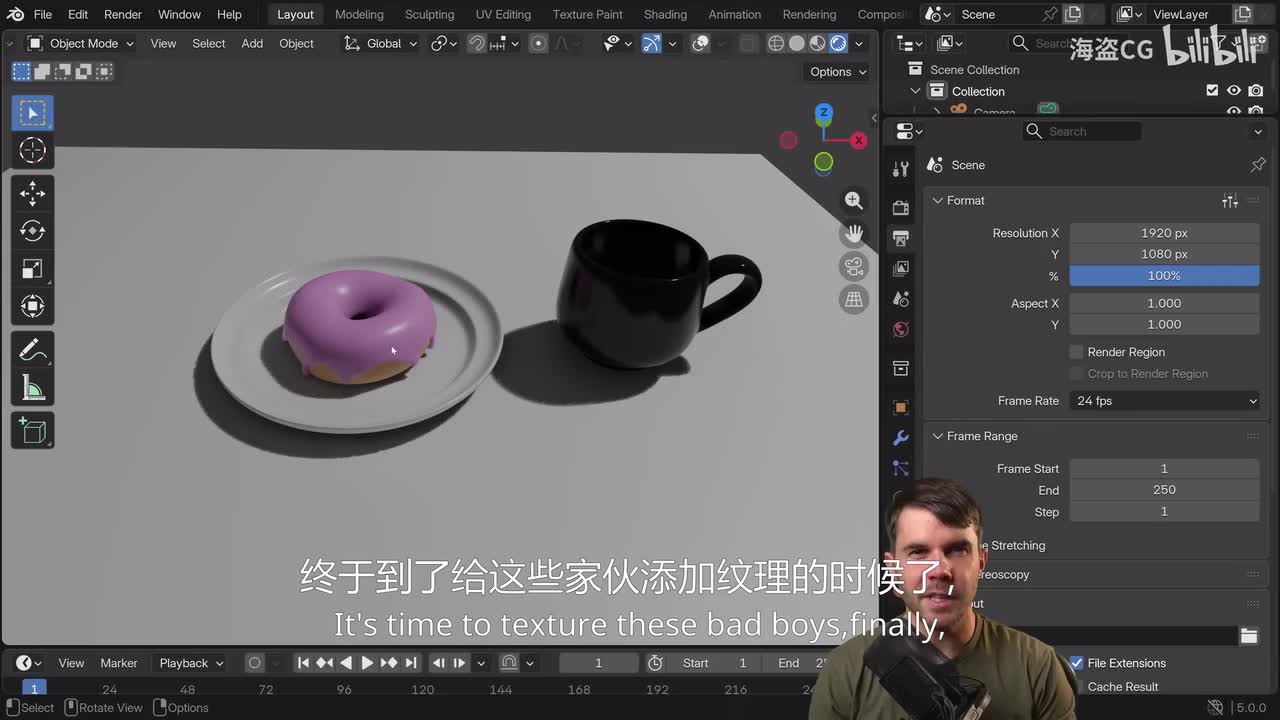Jump to the first frame button

click(303, 663)
